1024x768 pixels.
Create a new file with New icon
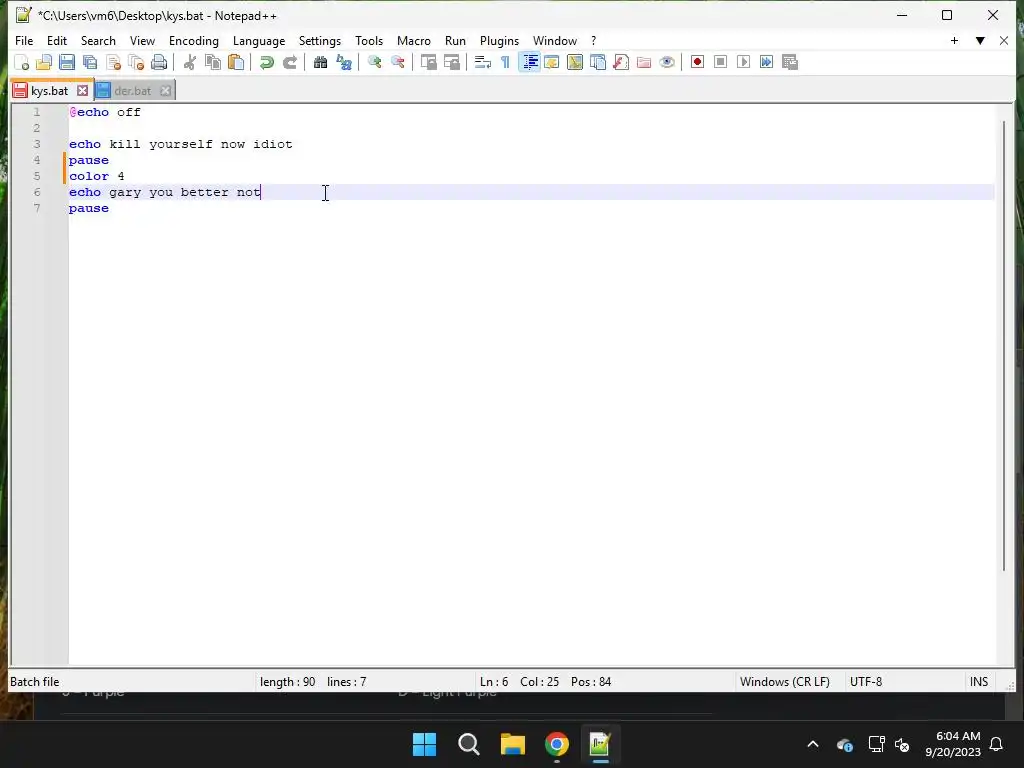click(22, 62)
